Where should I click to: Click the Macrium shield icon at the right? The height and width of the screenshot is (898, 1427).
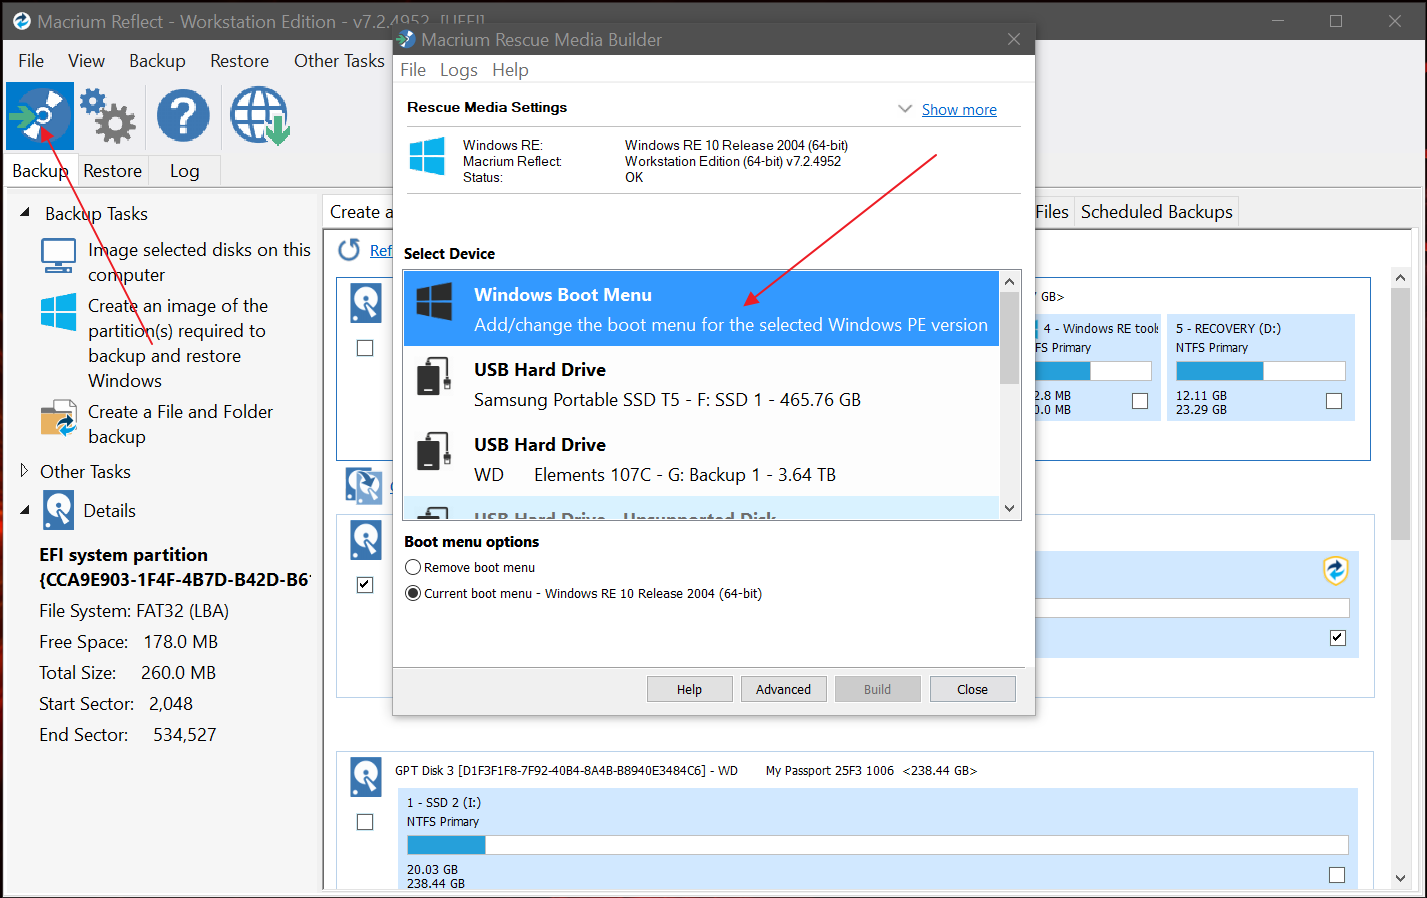[x=1336, y=571]
